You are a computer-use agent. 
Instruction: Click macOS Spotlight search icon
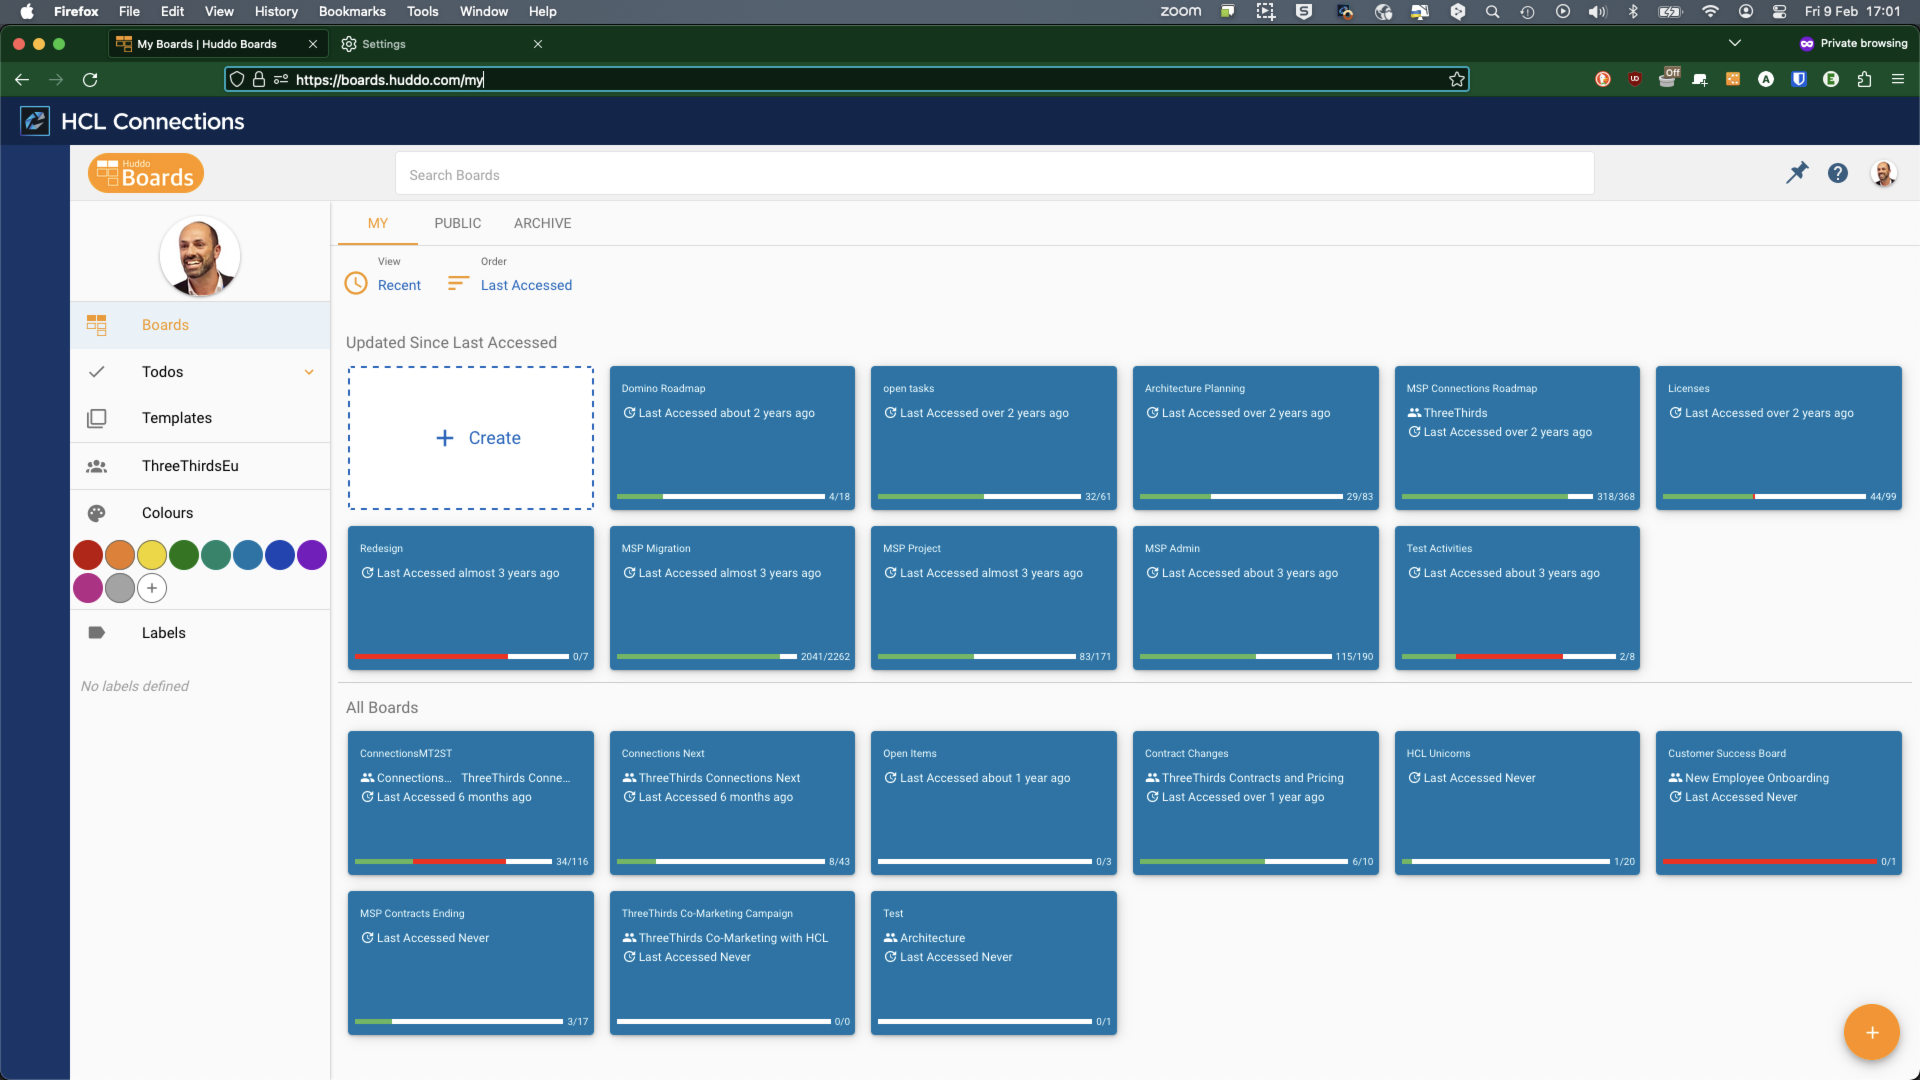point(1492,12)
